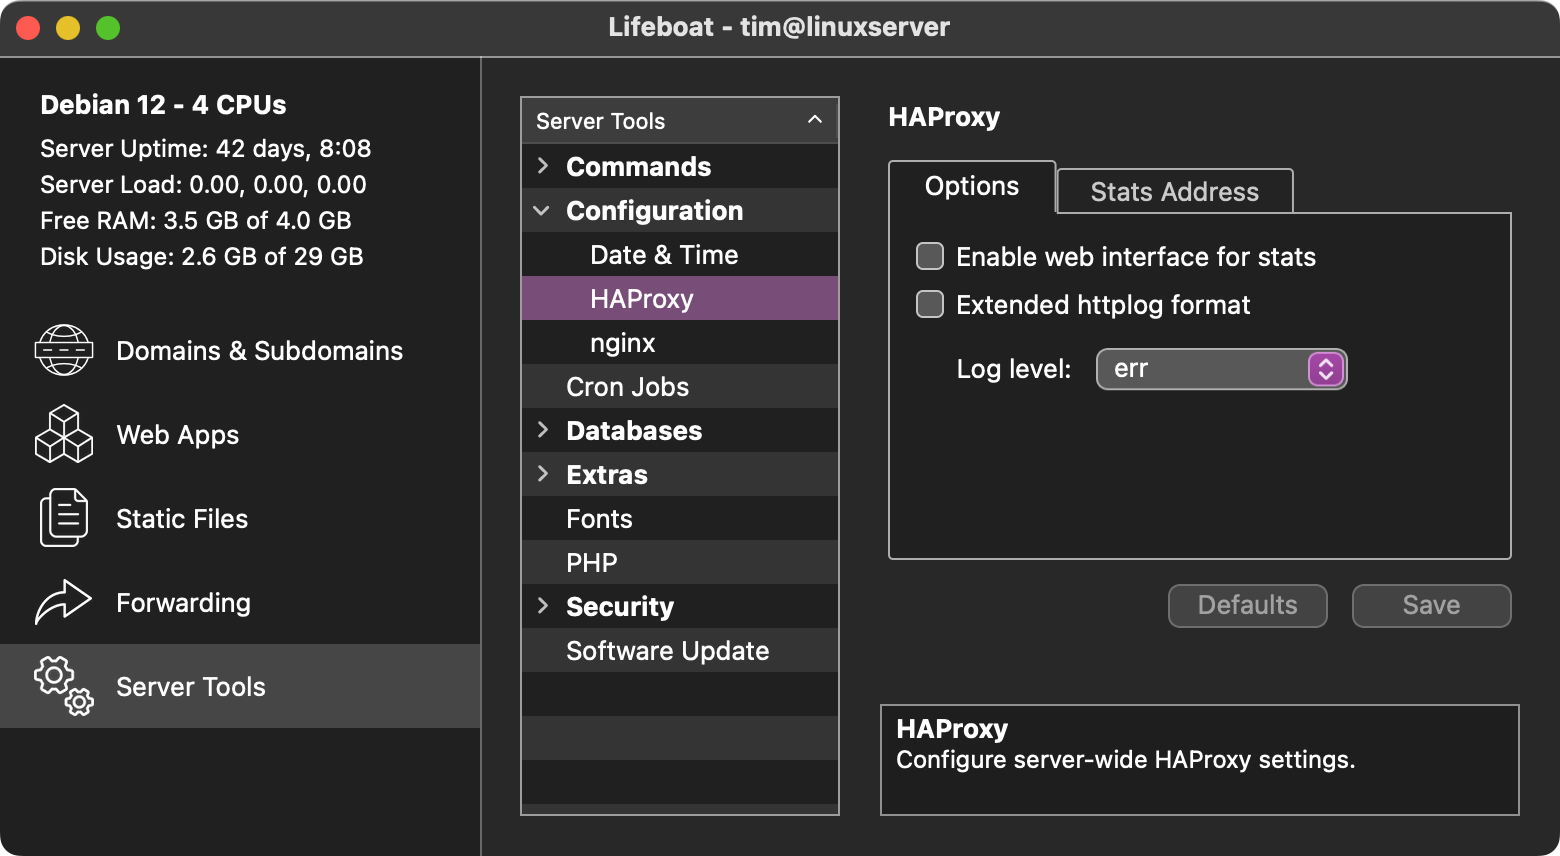Click the Static Files document icon
This screenshot has height=856, width=1560.
64,518
